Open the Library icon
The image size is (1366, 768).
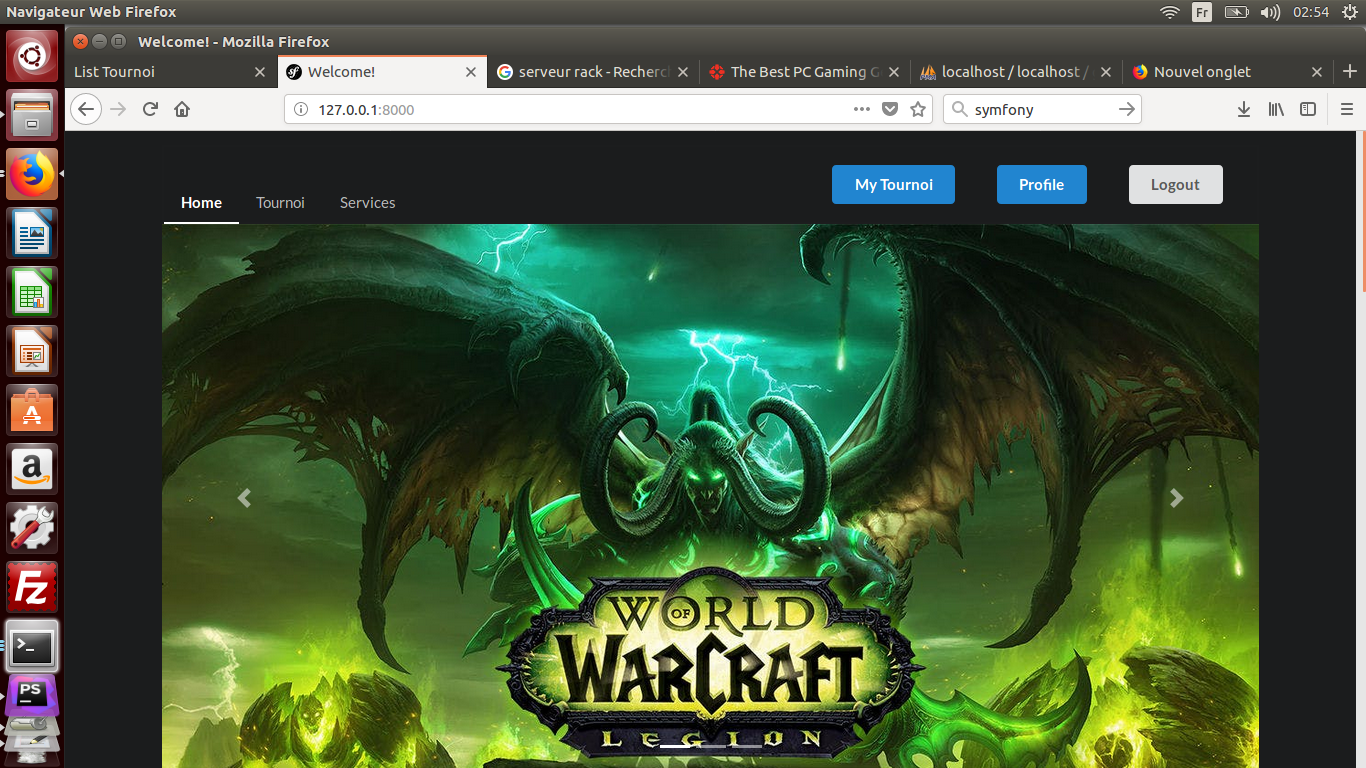click(x=1276, y=109)
